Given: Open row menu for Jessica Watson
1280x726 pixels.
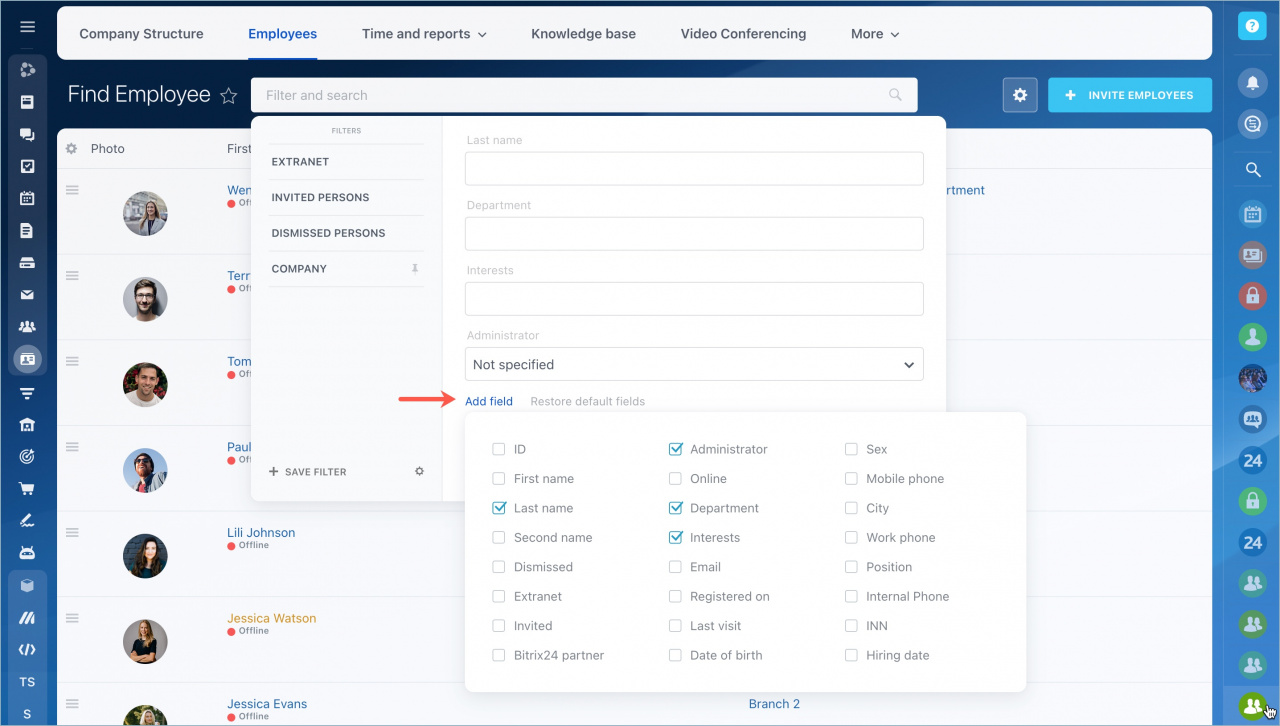Looking at the screenshot, I should [72, 618].
